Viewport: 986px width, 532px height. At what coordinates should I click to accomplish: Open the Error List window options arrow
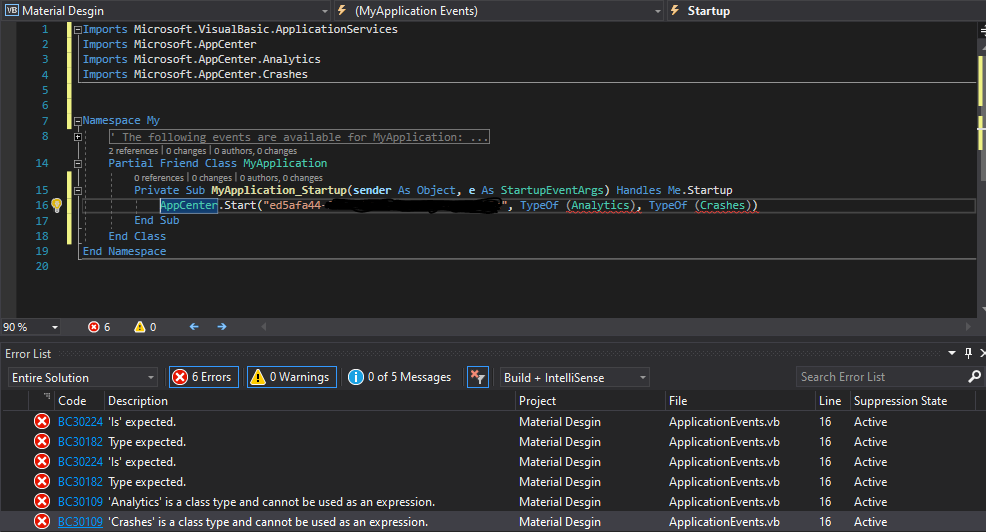[x=952, y=353]
